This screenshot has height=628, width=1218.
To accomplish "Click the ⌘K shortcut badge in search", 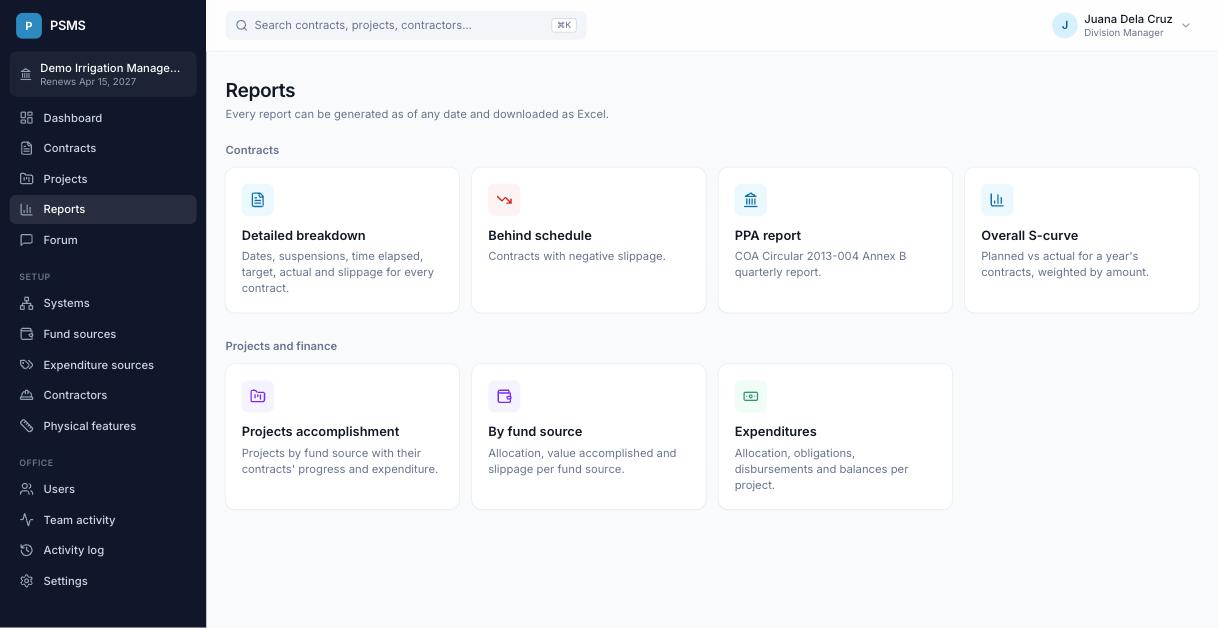I will pyautogui.click(x=564, y=25).
